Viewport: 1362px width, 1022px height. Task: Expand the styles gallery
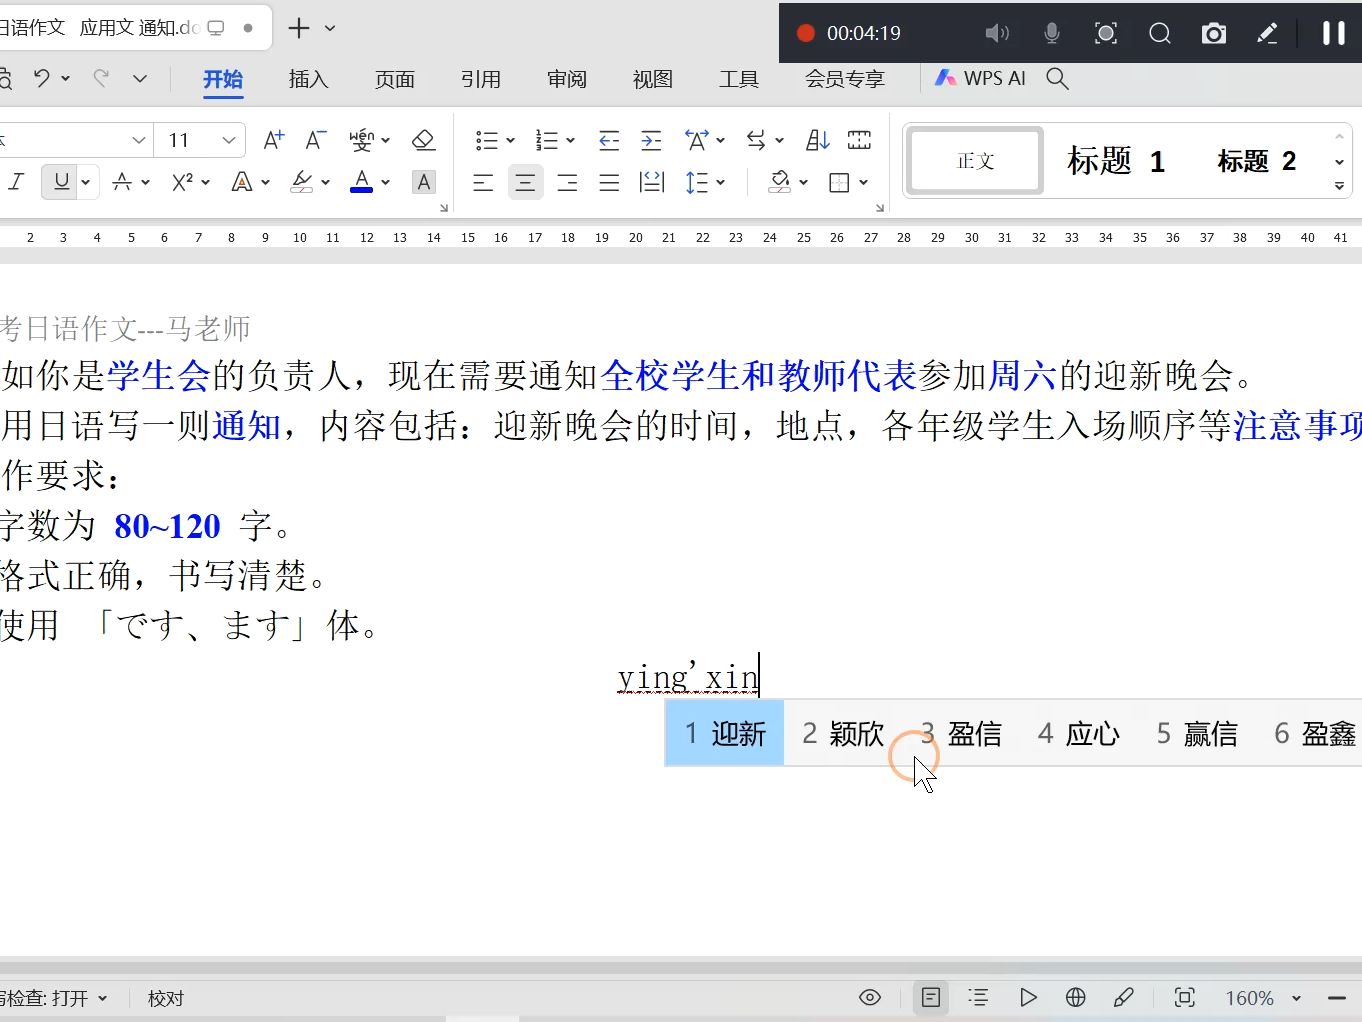(1339, 186)
